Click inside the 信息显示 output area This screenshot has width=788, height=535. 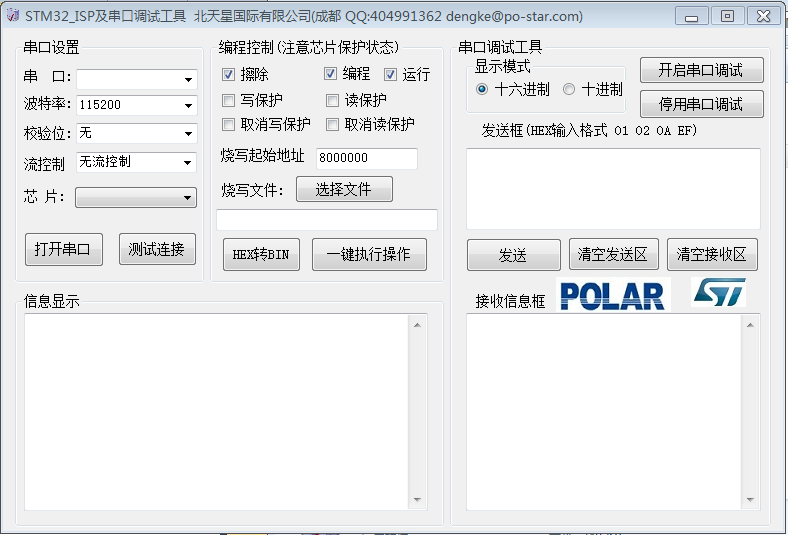(217, 412)
